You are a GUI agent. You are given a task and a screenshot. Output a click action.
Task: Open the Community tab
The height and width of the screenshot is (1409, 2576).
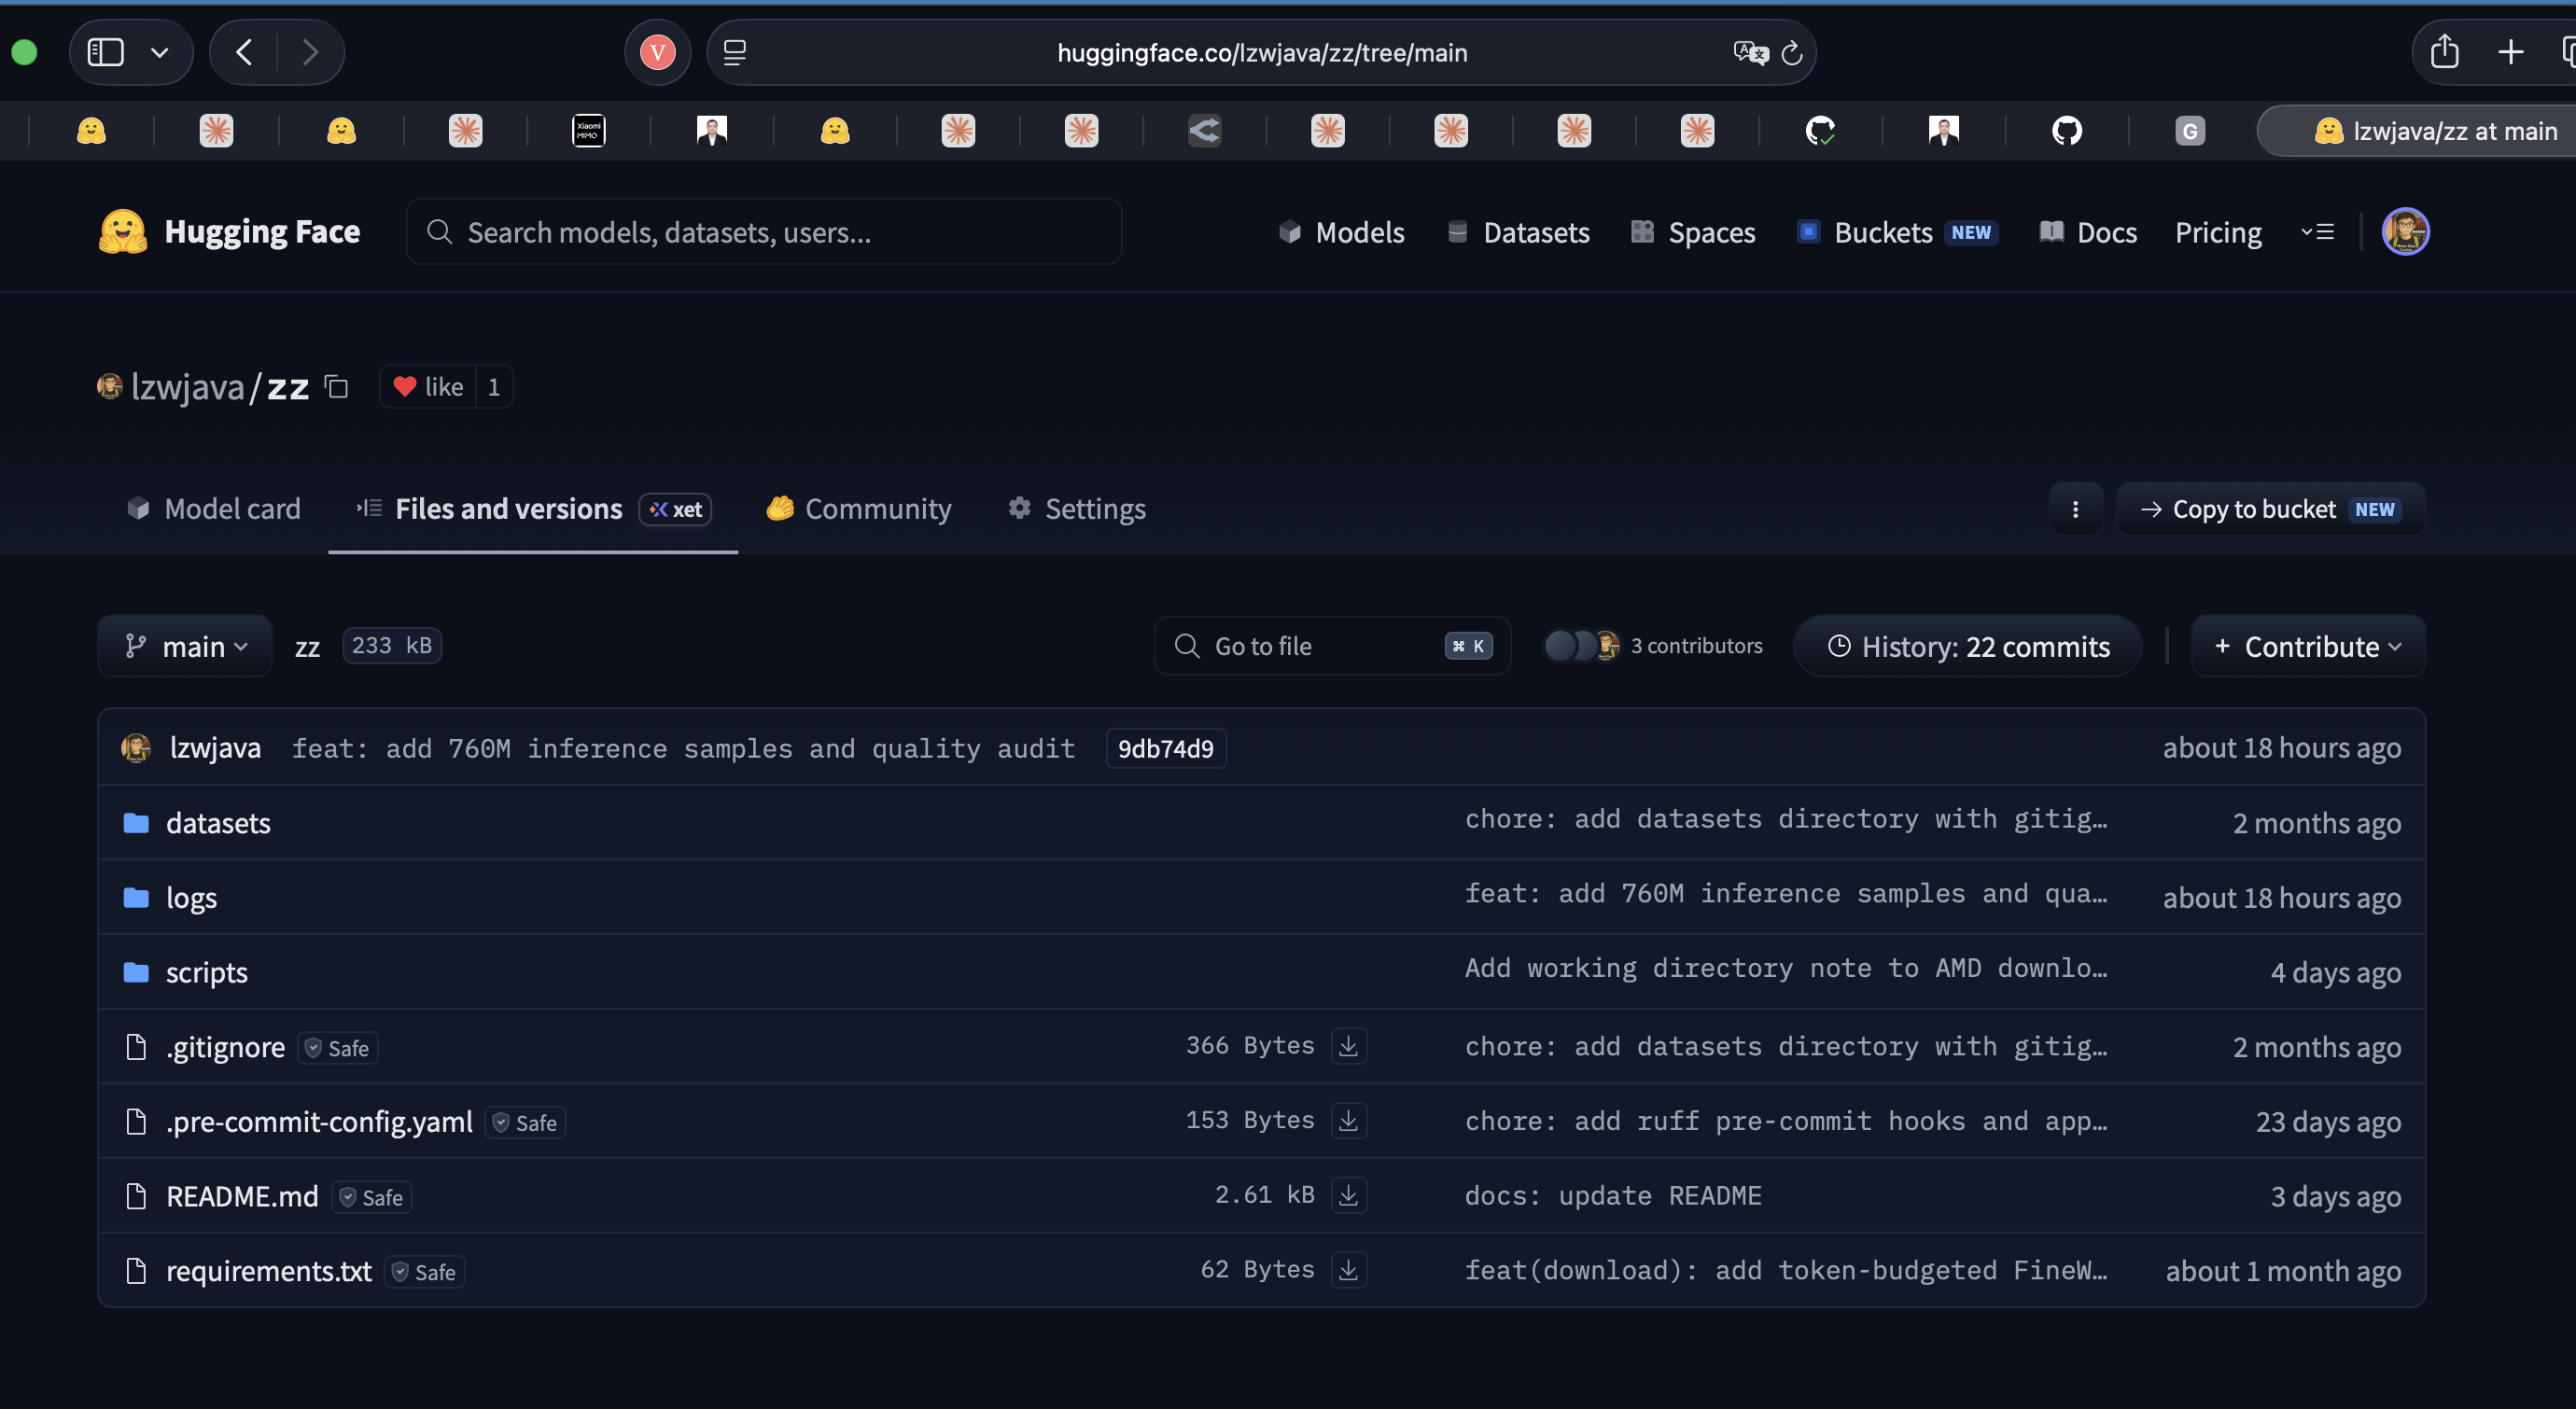[x=859, y=508]
